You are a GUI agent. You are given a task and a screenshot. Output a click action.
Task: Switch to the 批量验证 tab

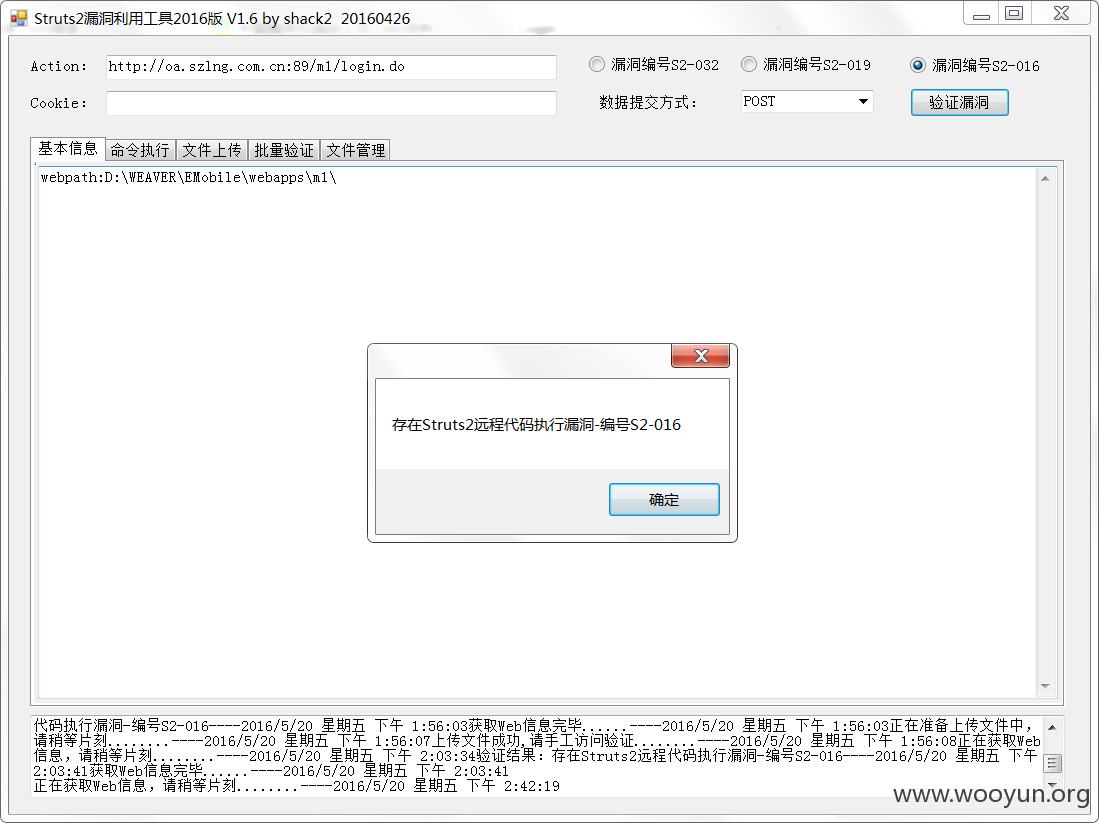tap(284, 150)
